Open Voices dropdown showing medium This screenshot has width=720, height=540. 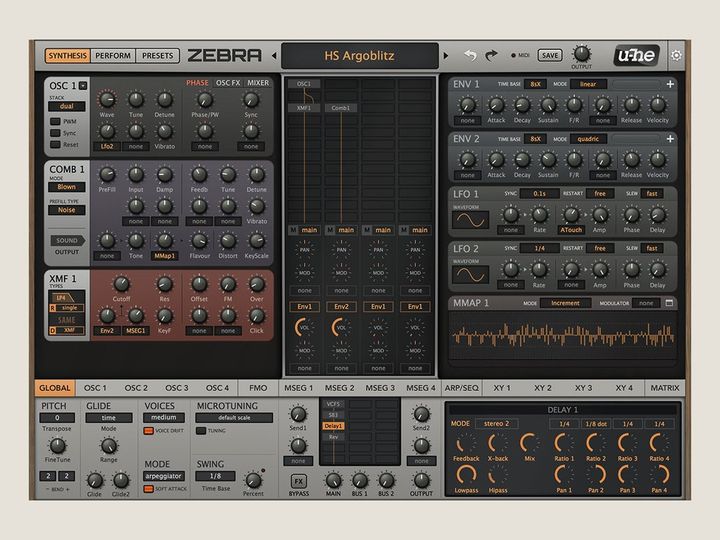(x=164, y=418)
